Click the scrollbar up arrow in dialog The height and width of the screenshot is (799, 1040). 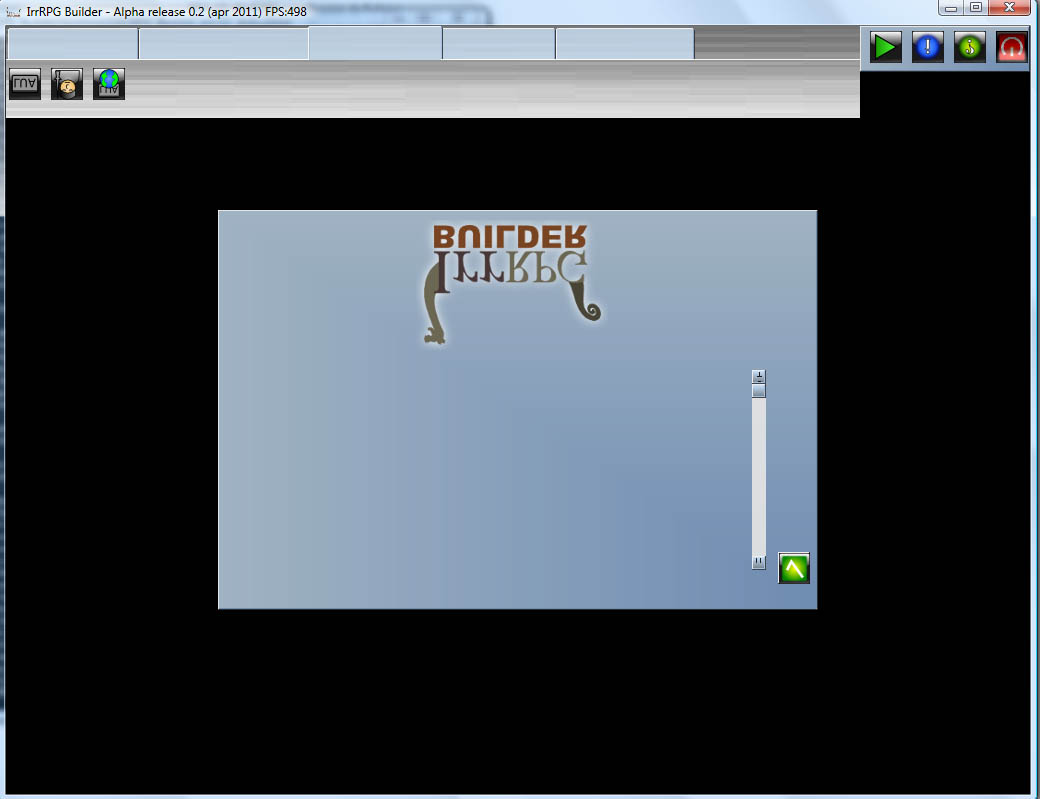click(x=759, y=377)
